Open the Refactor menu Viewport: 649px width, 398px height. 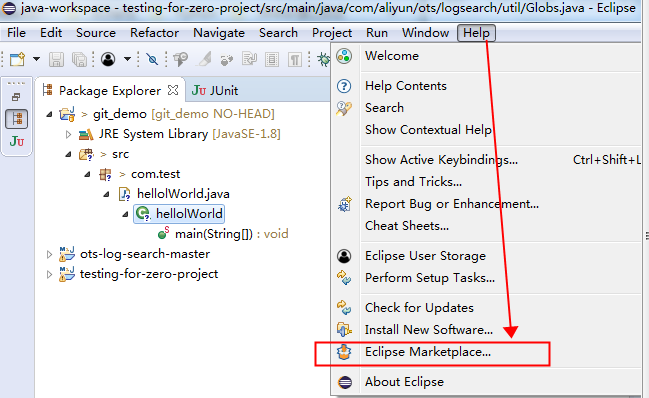click(x=154, y=33)
